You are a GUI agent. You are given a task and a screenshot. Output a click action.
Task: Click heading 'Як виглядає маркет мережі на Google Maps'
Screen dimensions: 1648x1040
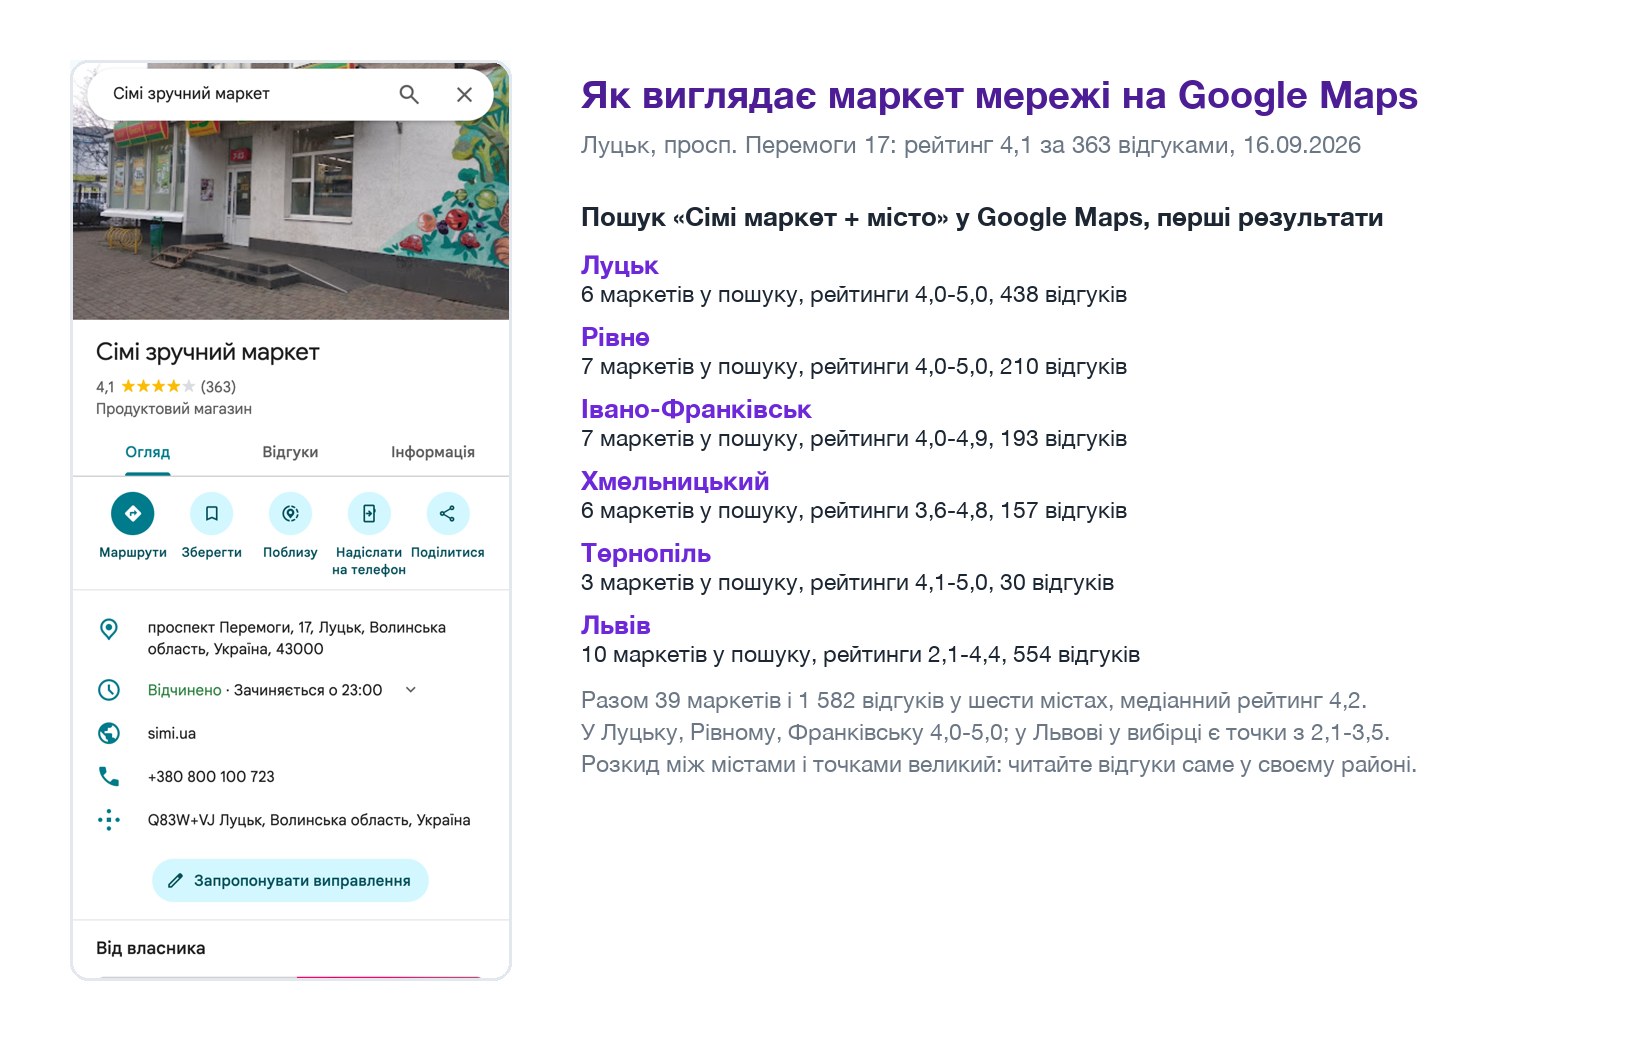[x=999, y=95]
